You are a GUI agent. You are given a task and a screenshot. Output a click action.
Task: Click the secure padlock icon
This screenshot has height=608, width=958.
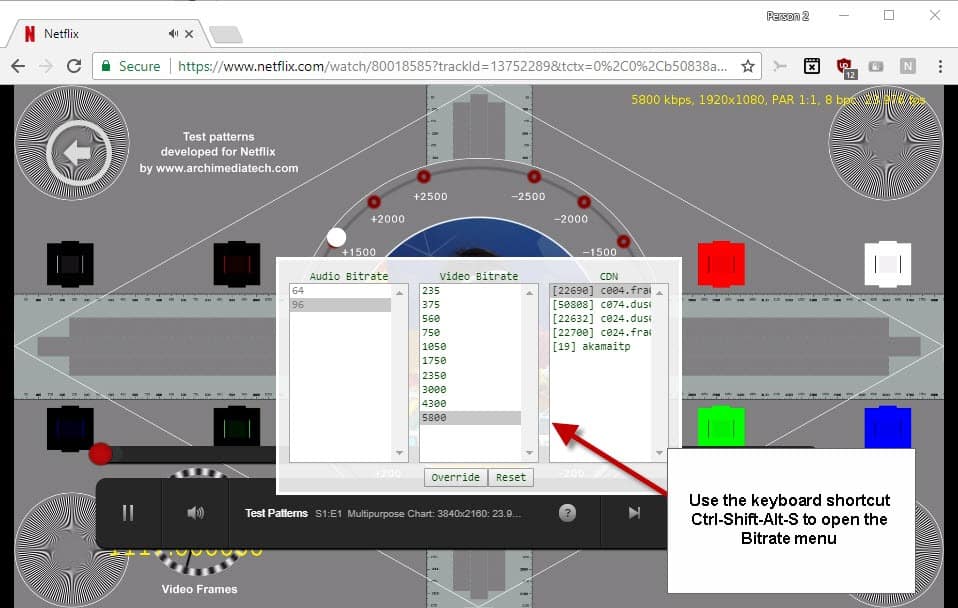(x=106, y=66)
